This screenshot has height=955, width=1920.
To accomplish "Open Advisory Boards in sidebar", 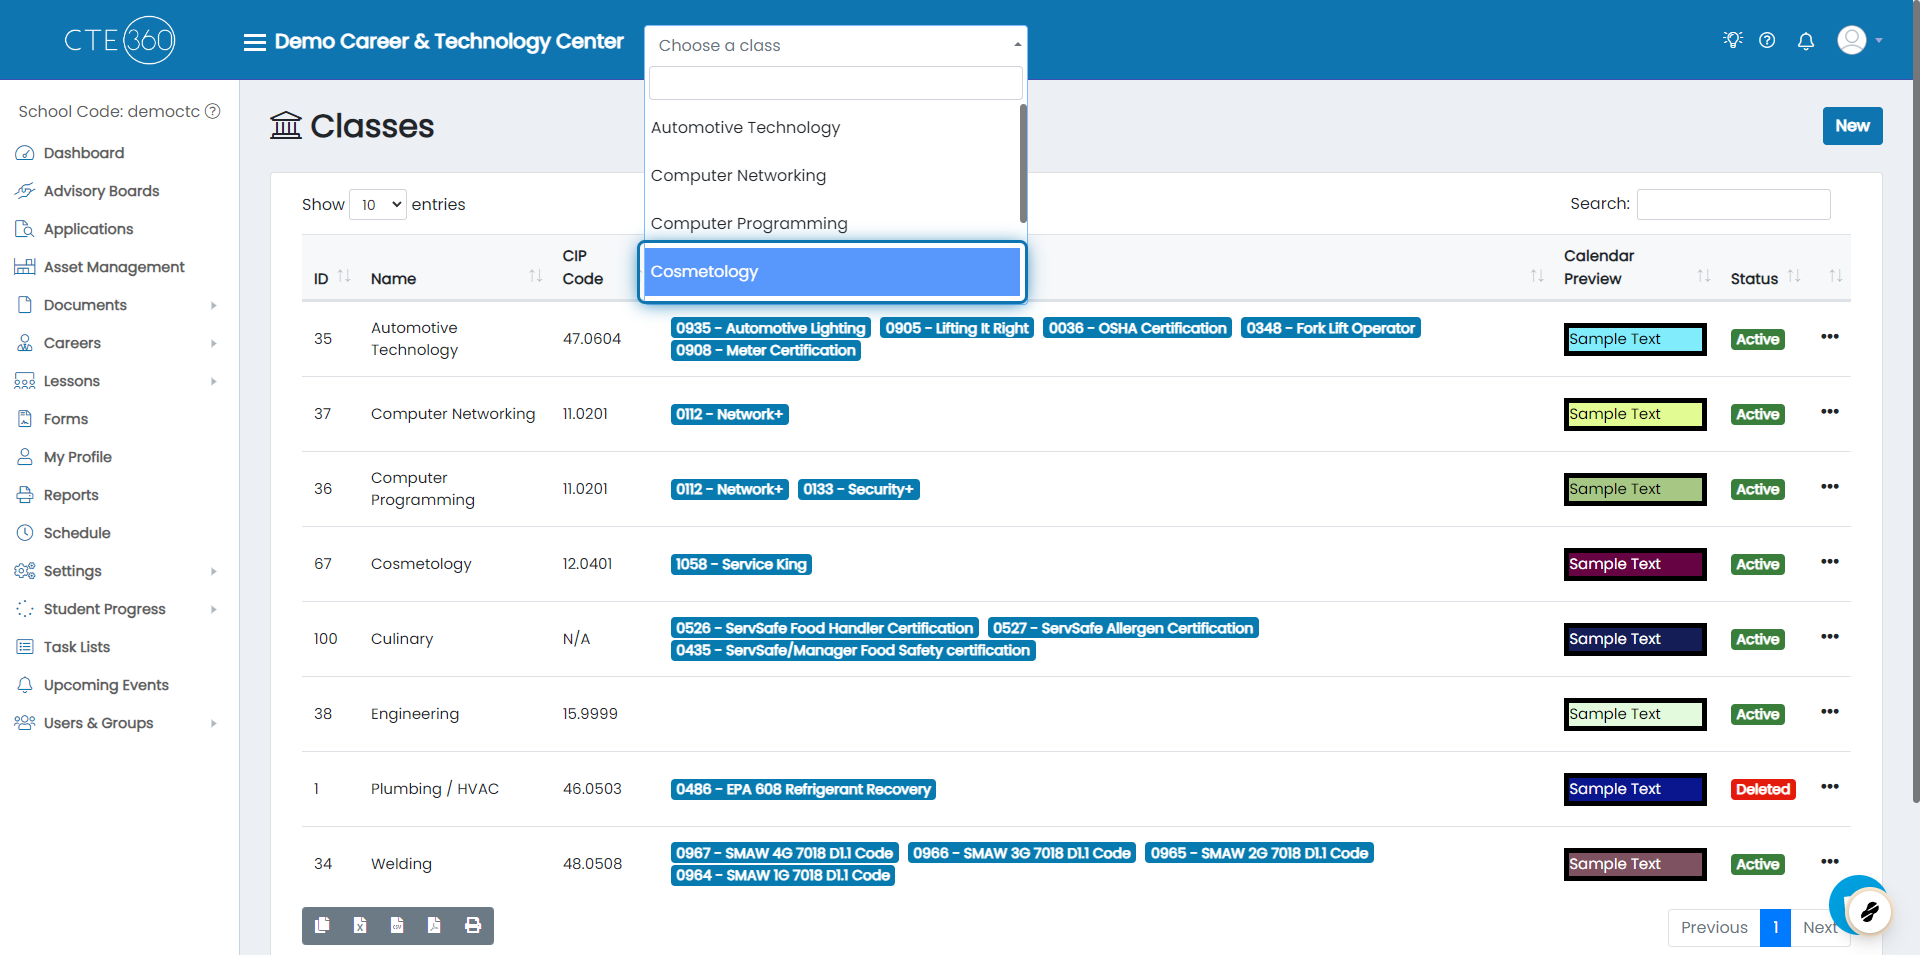I will point(101,191).
